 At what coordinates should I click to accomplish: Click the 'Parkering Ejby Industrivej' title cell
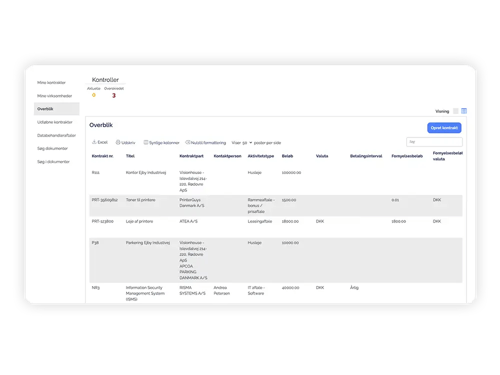tap(148, 243)
